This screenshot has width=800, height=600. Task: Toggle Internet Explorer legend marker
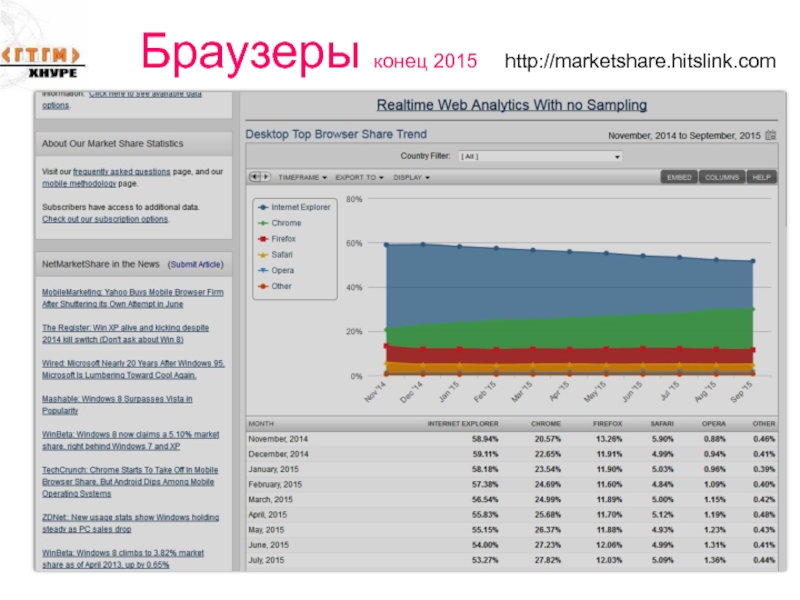[x=263, y=207]
